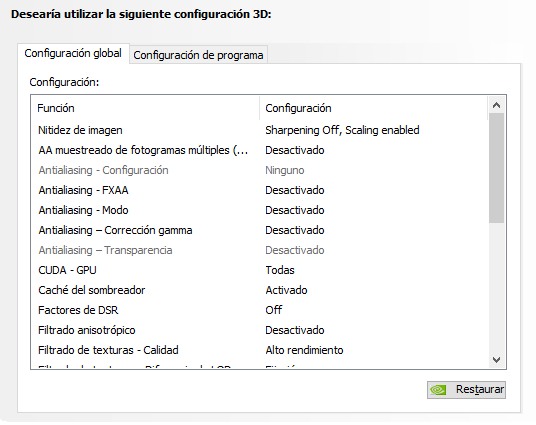
Task: Click the scrollbar up arrow
Action: 496,105
